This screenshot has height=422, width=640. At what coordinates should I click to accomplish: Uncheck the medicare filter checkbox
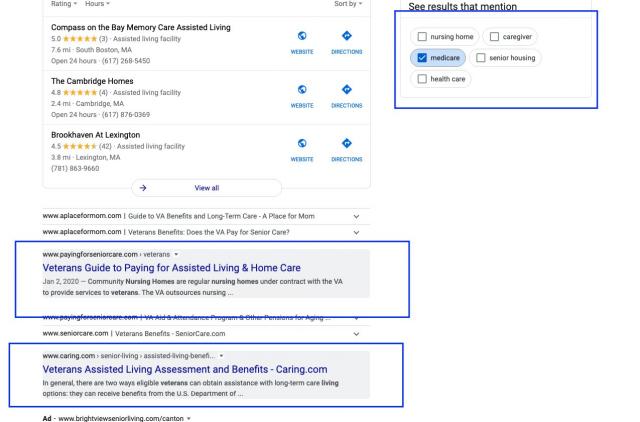pyautogui.click(x=423, y=58)
